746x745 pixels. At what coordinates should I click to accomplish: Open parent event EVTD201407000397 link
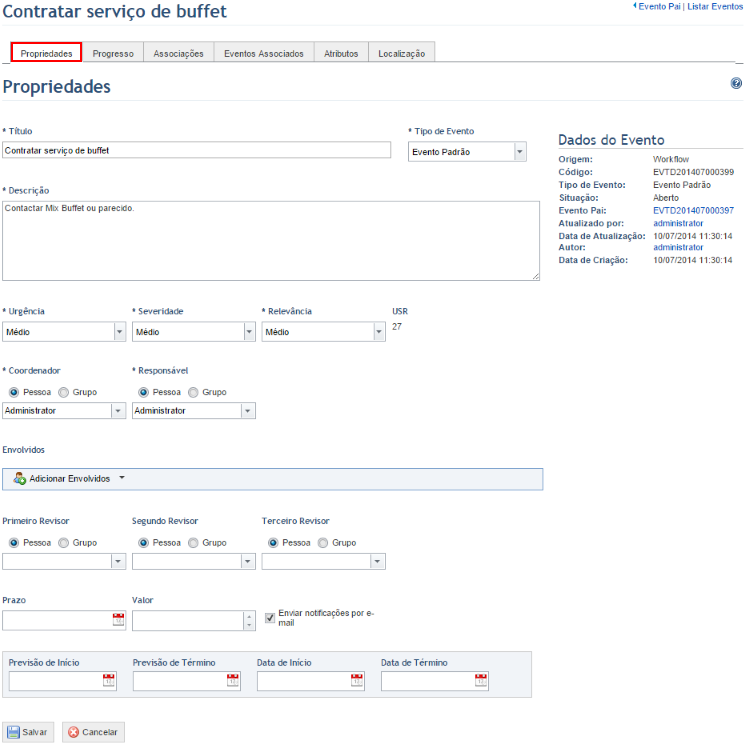coord(693,210)
